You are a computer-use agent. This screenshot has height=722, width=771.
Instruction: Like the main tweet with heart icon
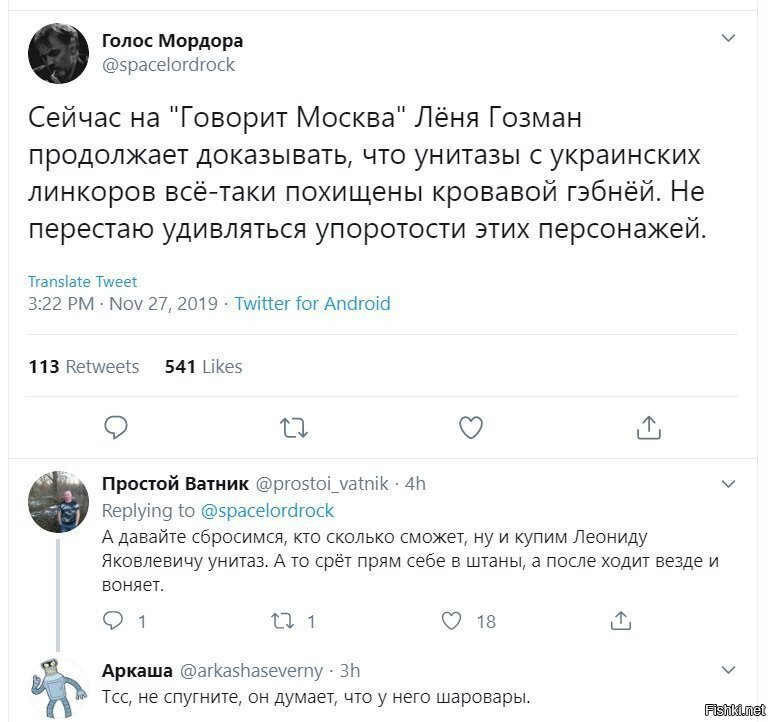pos(471,427)
